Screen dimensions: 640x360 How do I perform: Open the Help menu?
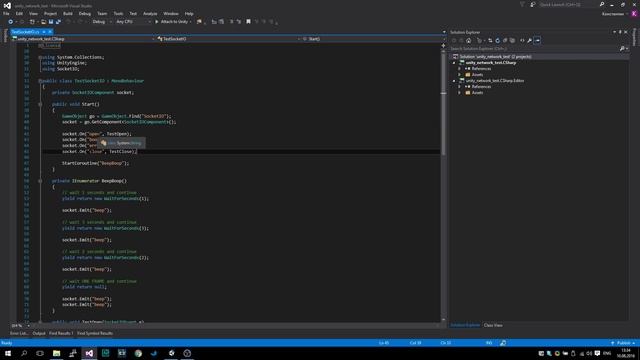(189, 13)
